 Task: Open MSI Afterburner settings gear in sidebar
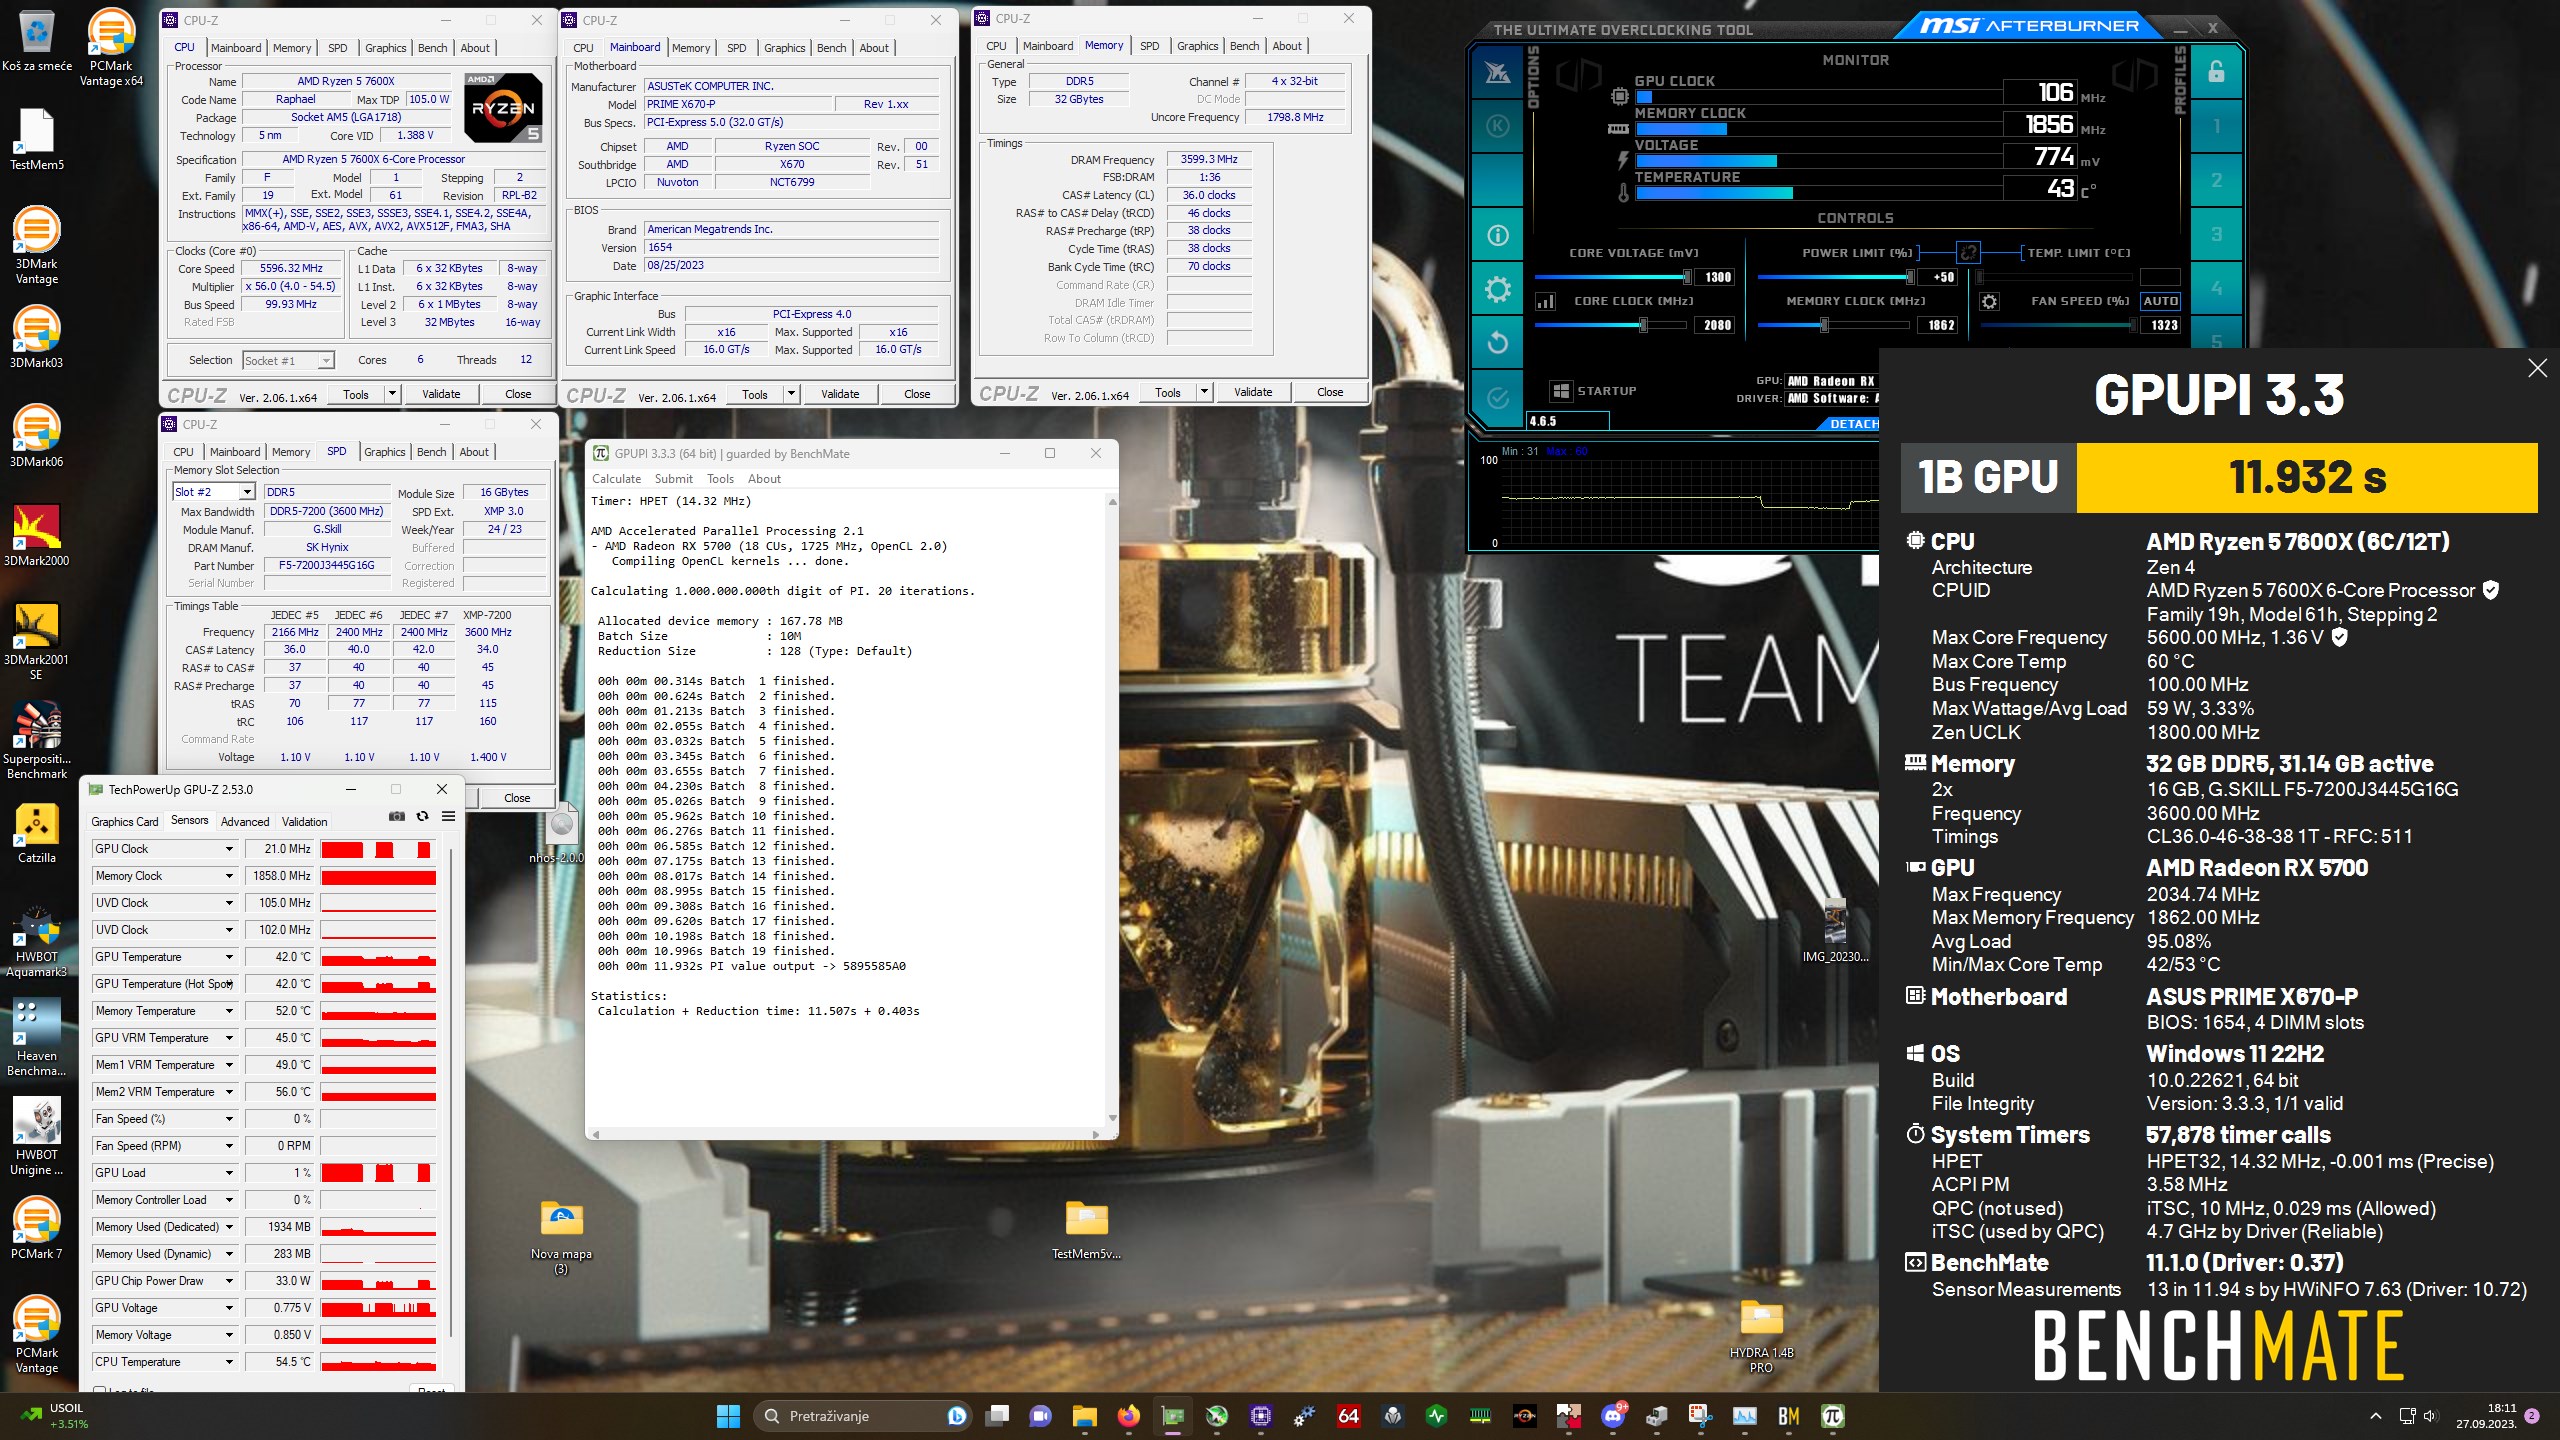[x=1497, y=290]
